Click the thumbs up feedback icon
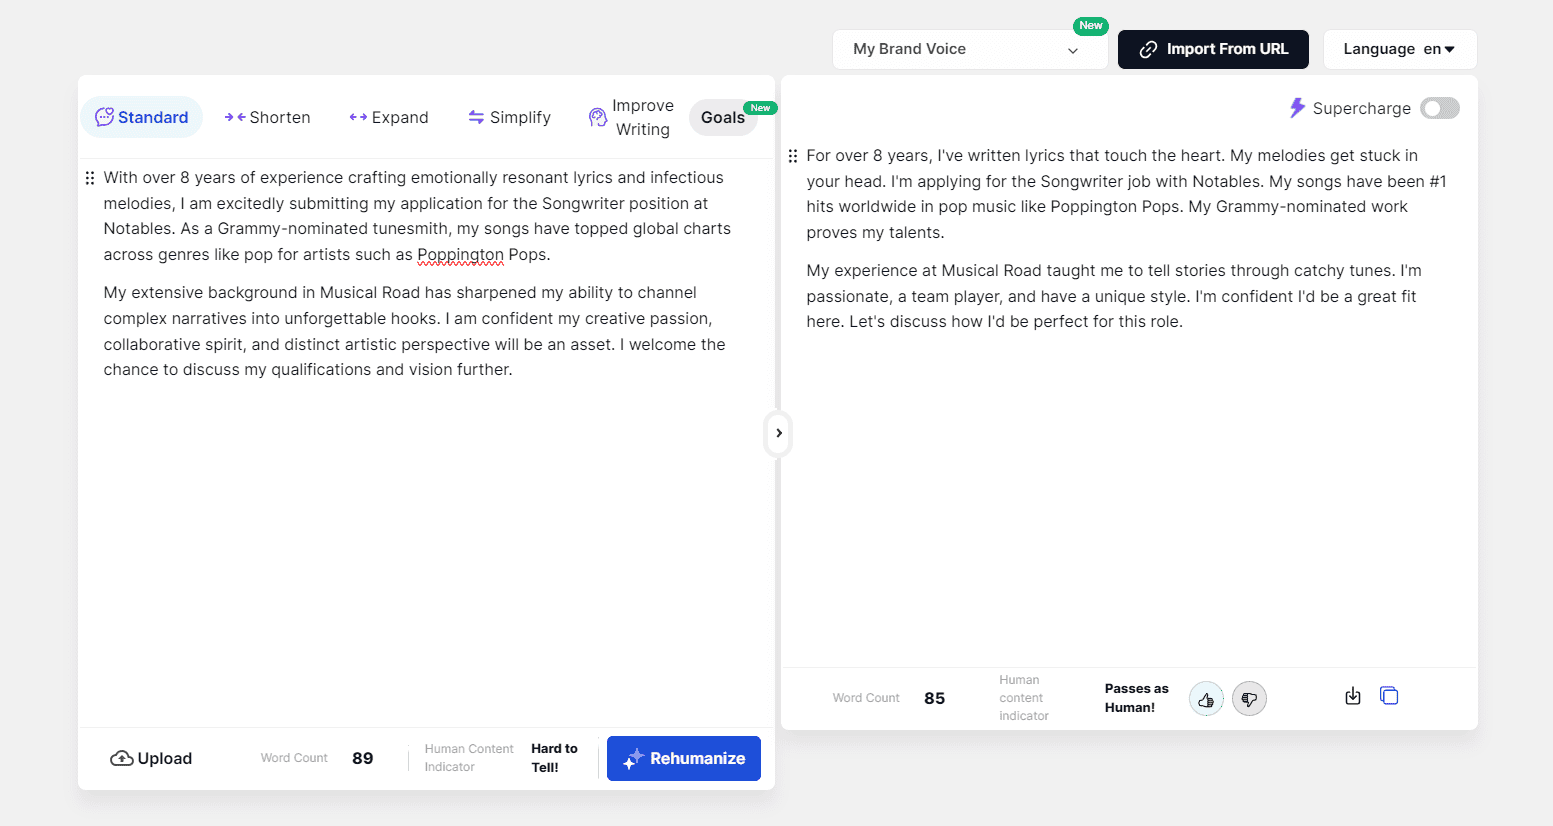 point(1206,699)
